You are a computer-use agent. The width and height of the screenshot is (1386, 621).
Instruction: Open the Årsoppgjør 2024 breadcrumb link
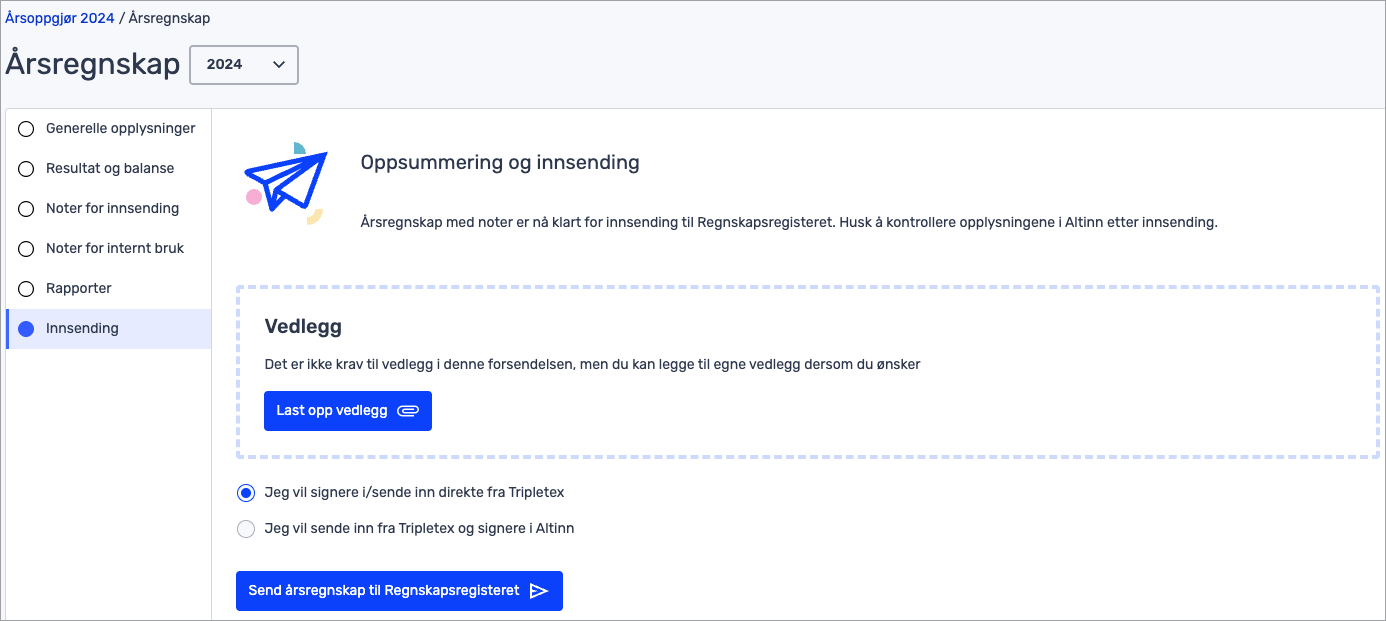pyautogui.click(x=60, y=18)
